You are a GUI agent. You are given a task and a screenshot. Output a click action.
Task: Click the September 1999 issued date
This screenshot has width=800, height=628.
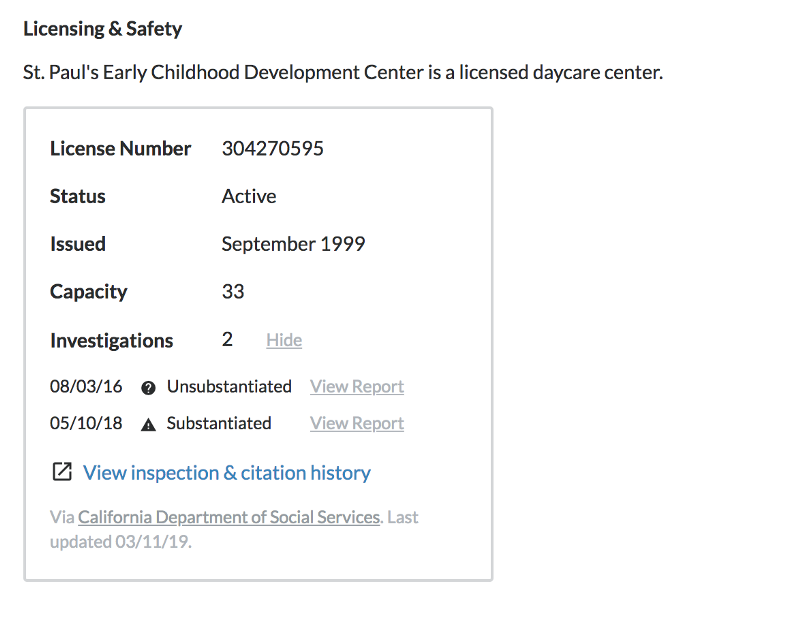point(293,244)
